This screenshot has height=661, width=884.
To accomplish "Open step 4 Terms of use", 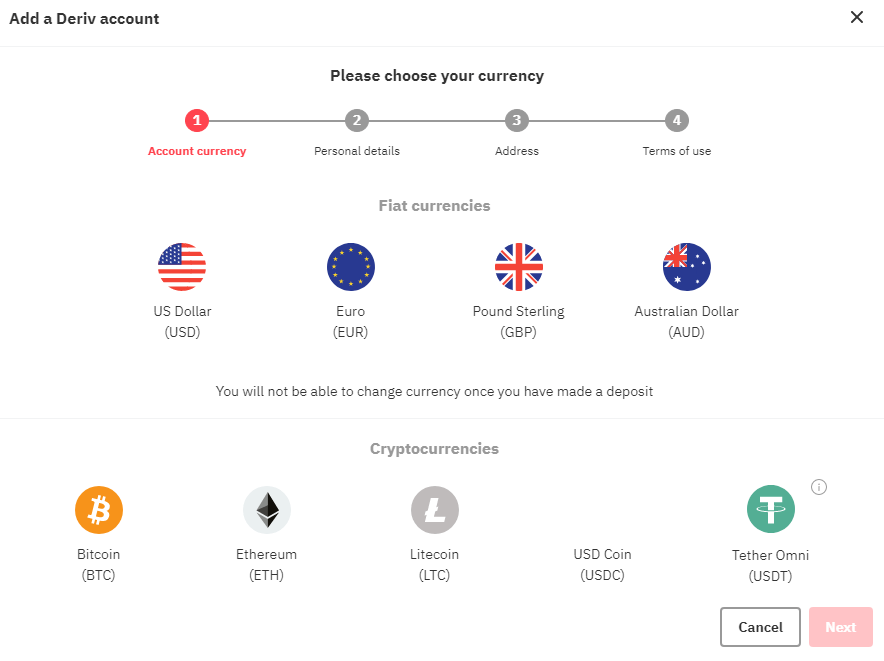I will 676,120.
